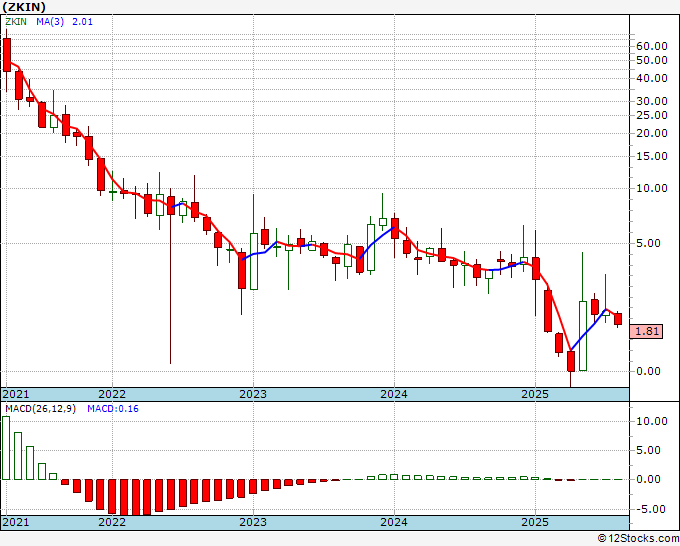Click the ©12Stocks.com attribution text
Viewport: 680px width, 546px height.
point(638,538)
